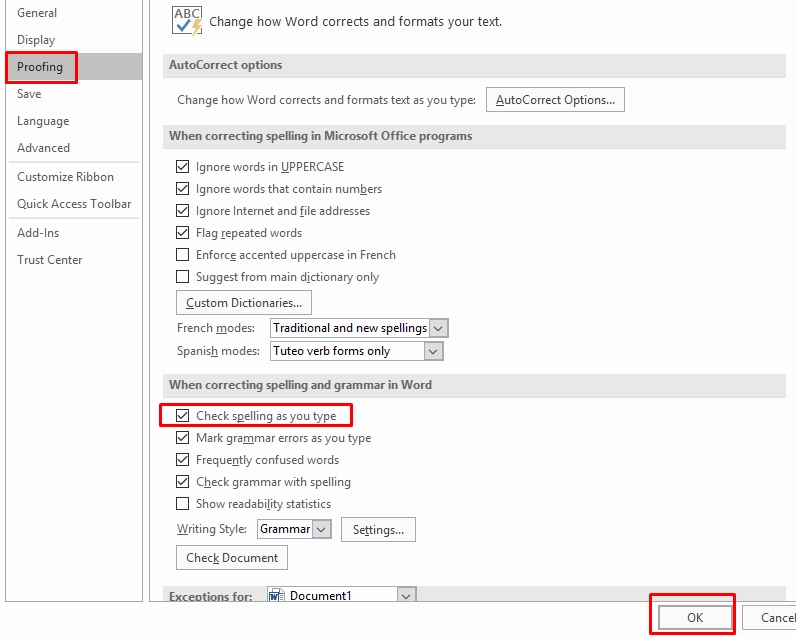Click 'AutoCorrect options' section heading
The image size is (796, 636).
(226, 65)
